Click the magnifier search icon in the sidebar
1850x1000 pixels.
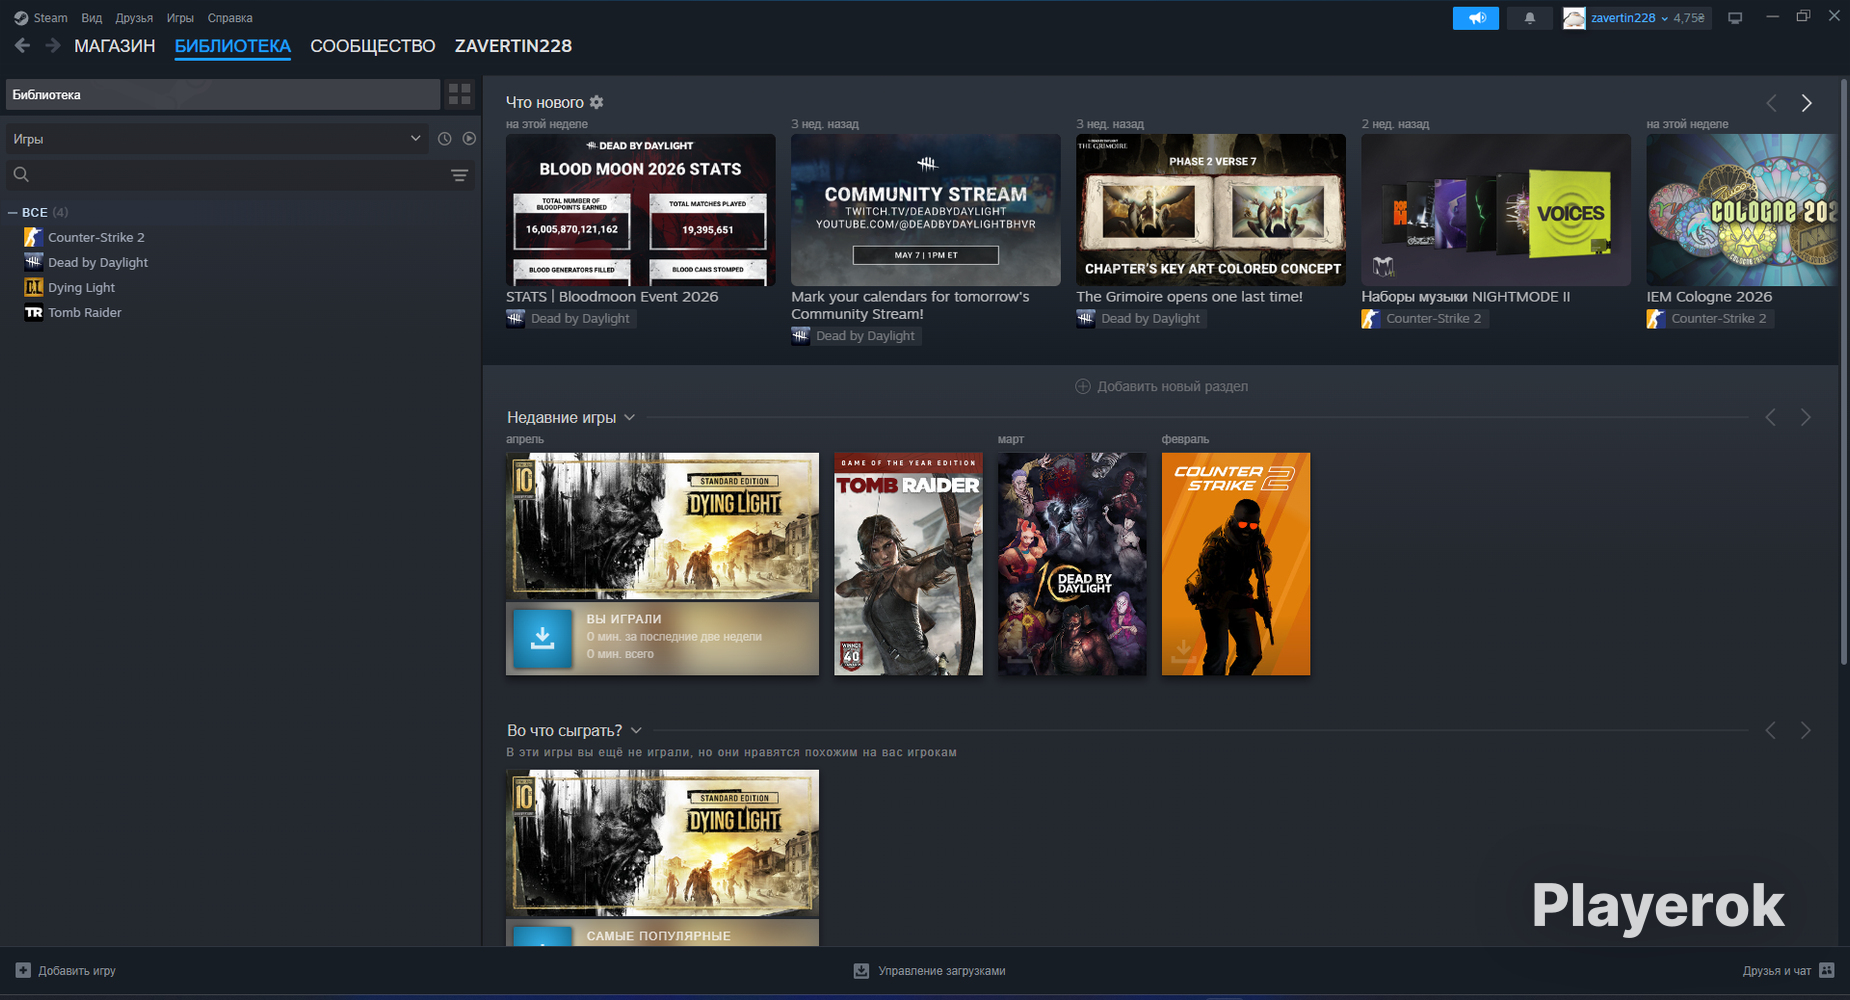[21, 175]
